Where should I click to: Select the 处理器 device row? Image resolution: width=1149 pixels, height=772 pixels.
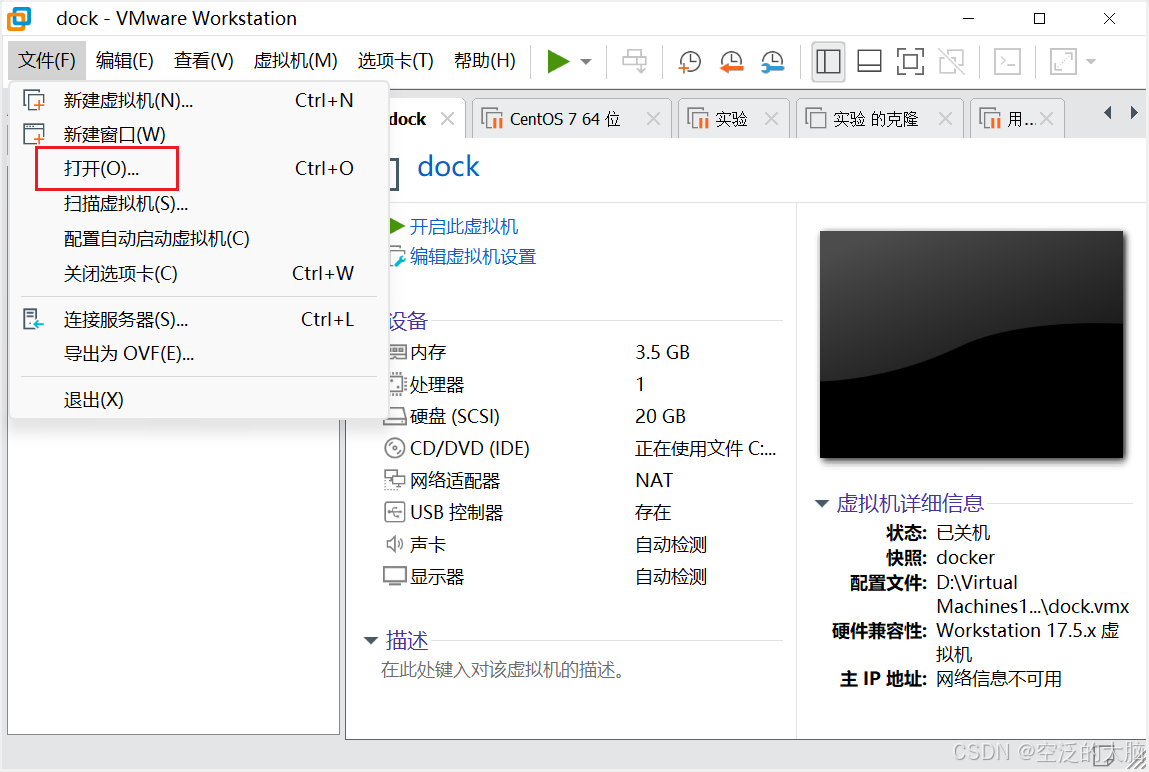click(583, 385)
